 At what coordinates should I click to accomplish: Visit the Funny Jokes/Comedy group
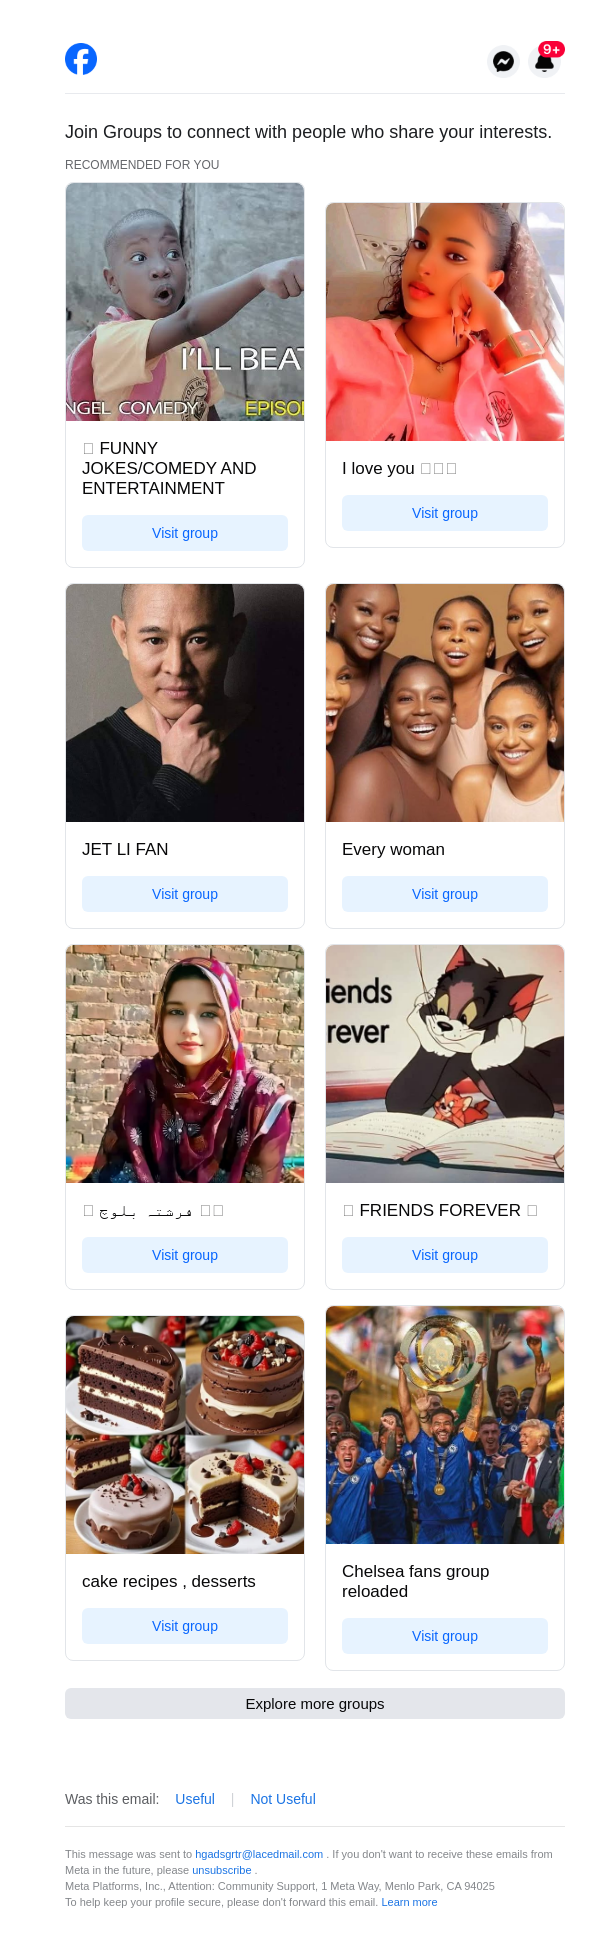tap(185, 533)
